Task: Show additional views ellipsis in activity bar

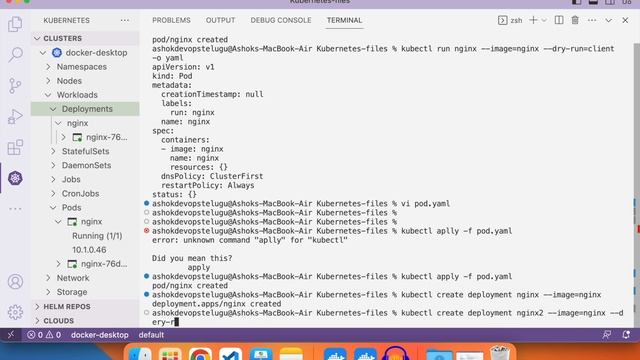Action: click(15, 209)
